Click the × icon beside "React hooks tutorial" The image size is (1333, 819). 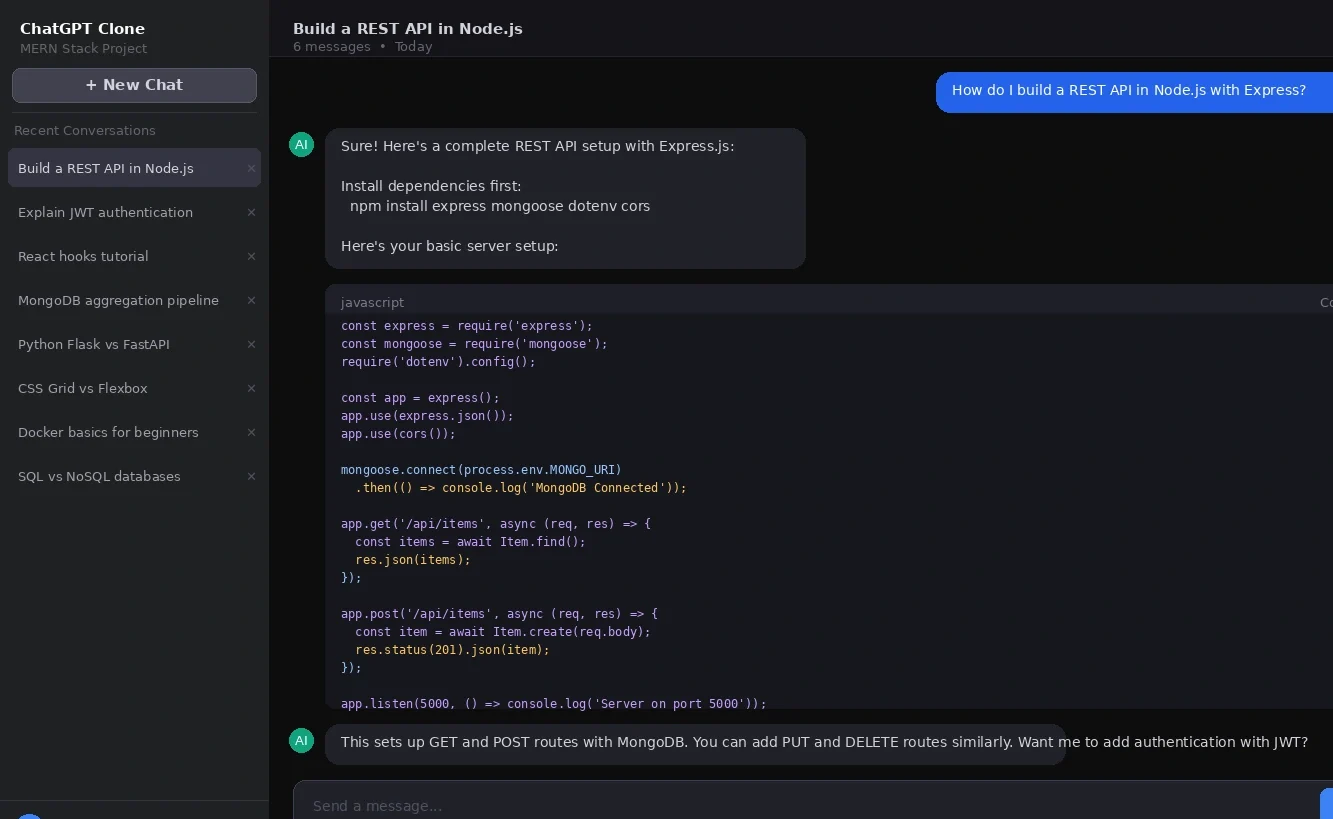click(251, 256)
